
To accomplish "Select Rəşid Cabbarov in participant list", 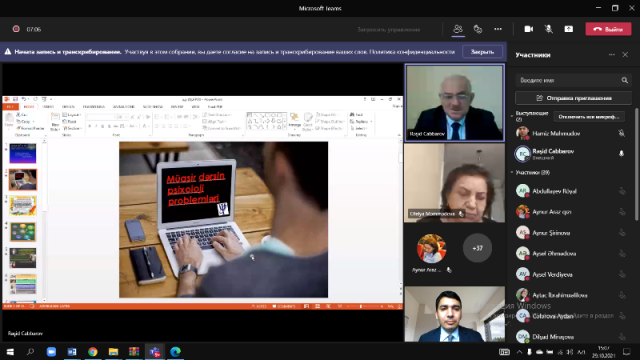I will pos(571,154).
